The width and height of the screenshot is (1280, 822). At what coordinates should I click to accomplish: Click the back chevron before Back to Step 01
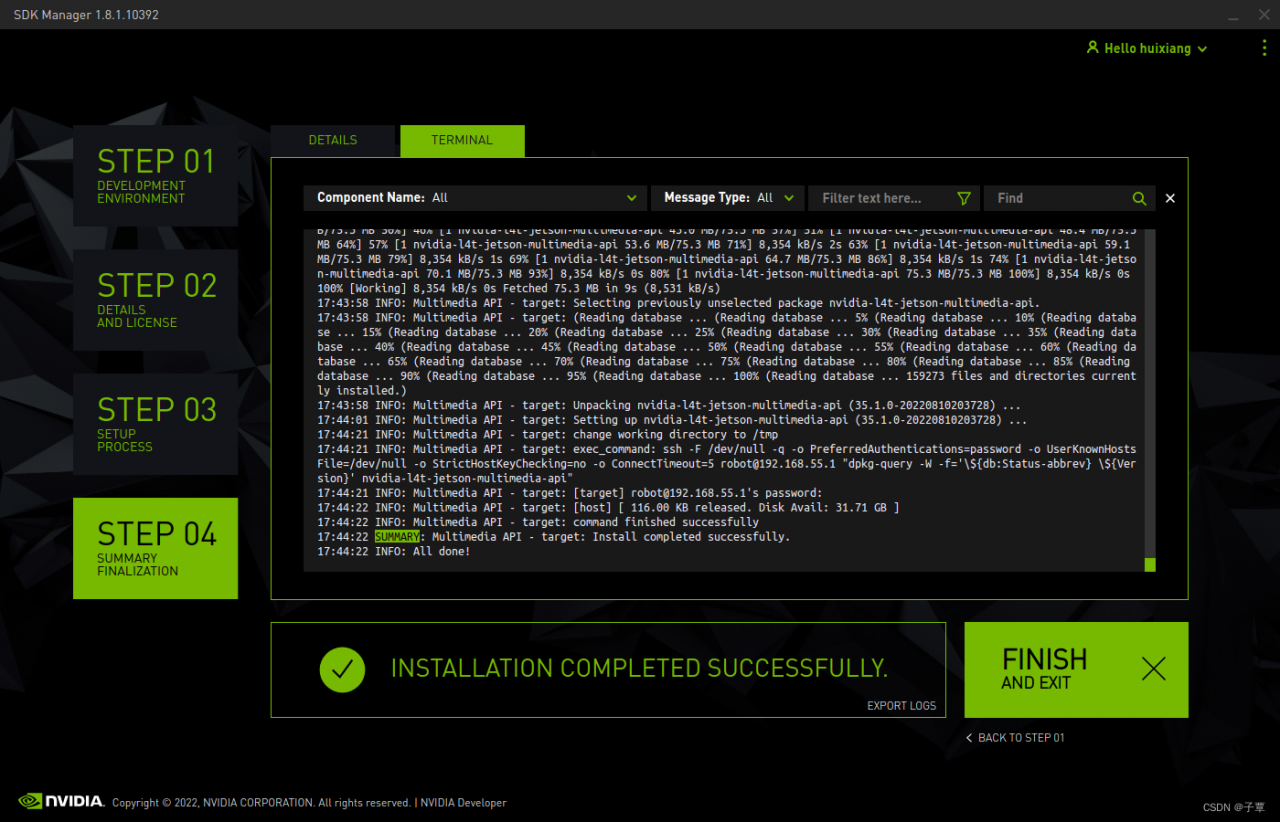click(969, 738)
